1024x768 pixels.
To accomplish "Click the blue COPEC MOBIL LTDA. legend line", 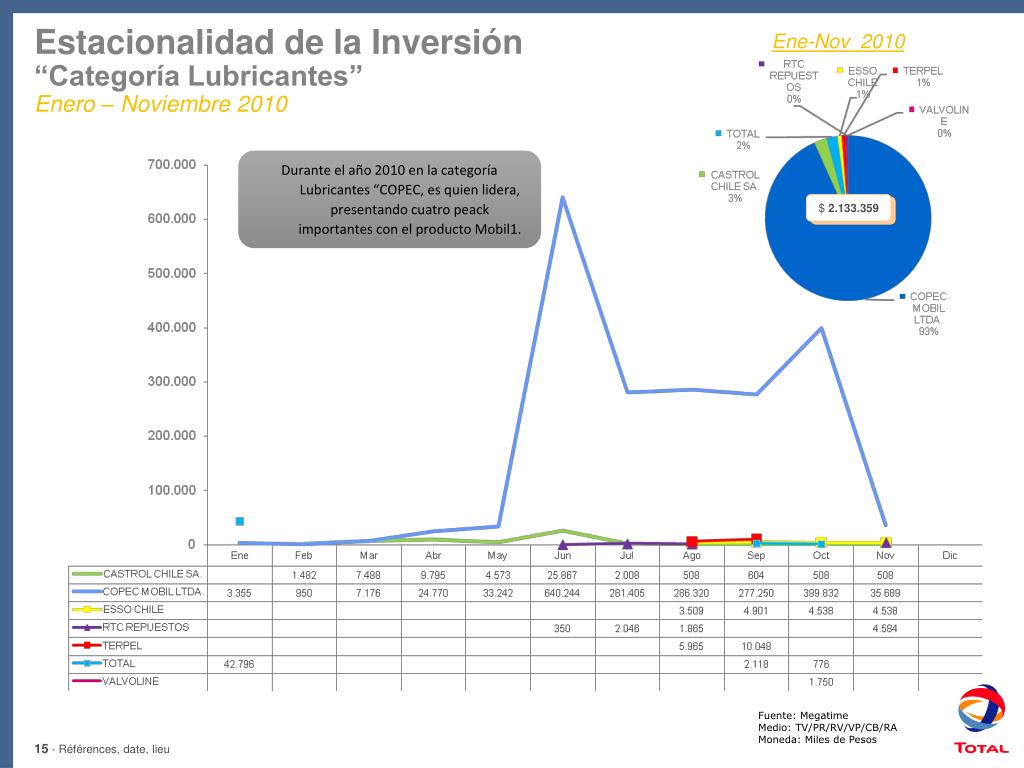I will 86,592.
